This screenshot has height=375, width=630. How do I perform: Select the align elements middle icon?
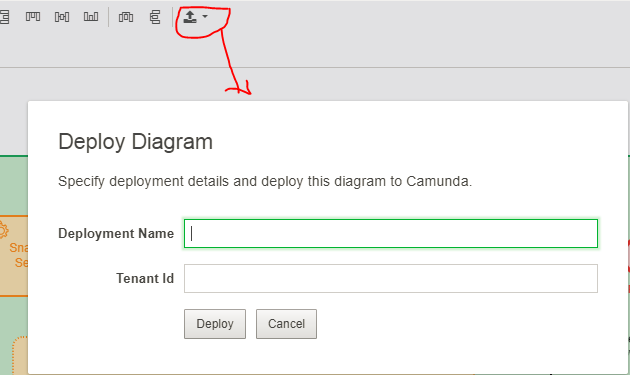tap(62, 17)
